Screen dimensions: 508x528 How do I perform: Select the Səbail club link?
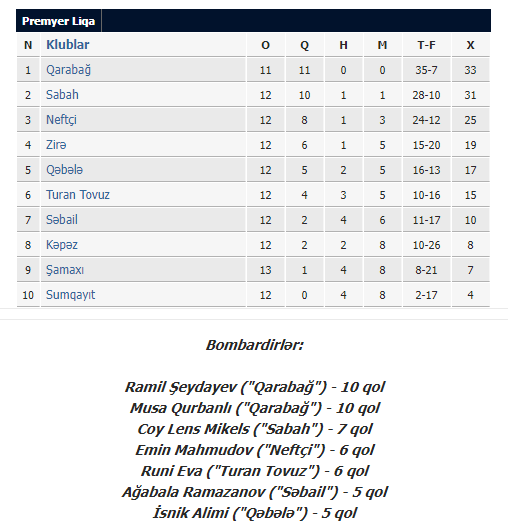(62, 220)
